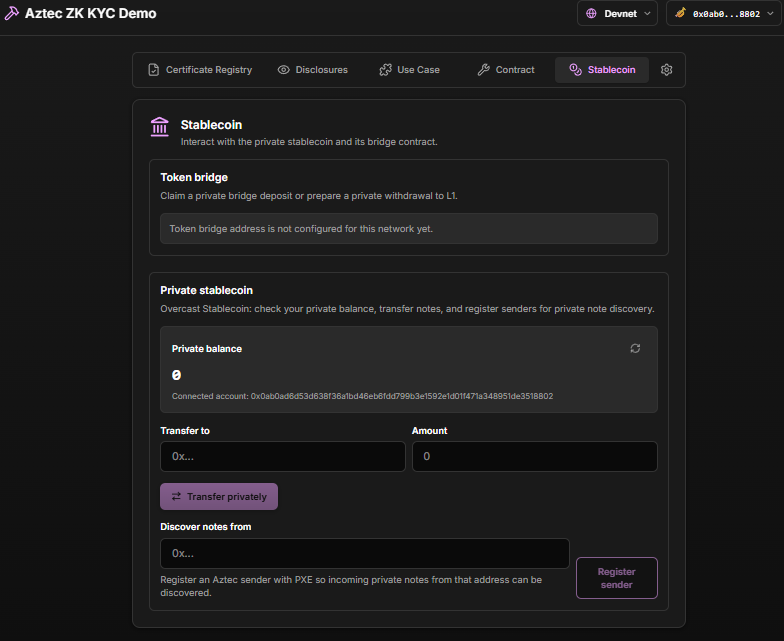The image size is (784, 641).
Task: Click the Register sender button
Action: tap(616, 578)
